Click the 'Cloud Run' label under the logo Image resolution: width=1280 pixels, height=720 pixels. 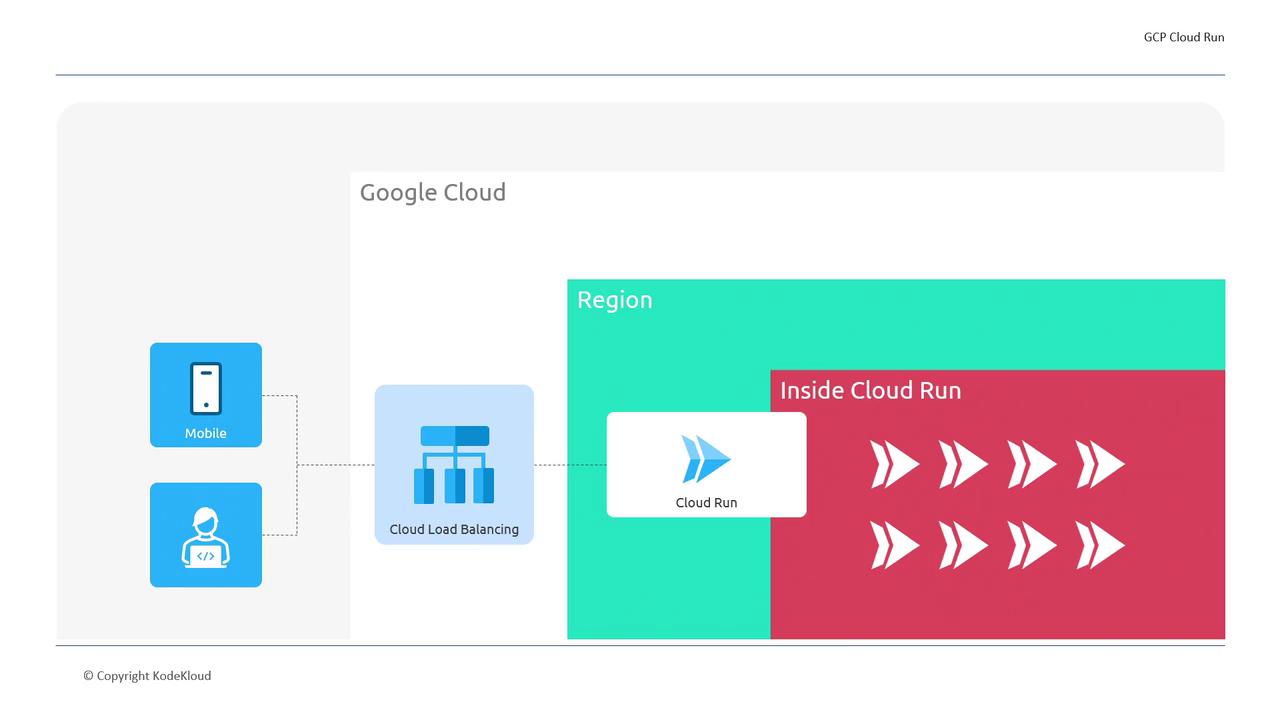point(706,502)
